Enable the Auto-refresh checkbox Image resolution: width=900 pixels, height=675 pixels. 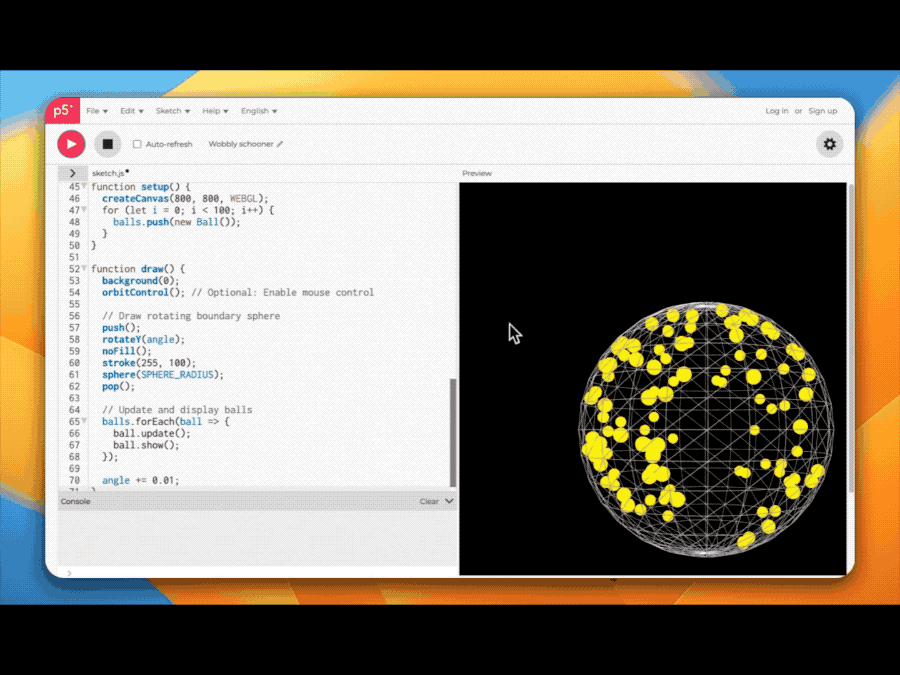tap(138, 144)
